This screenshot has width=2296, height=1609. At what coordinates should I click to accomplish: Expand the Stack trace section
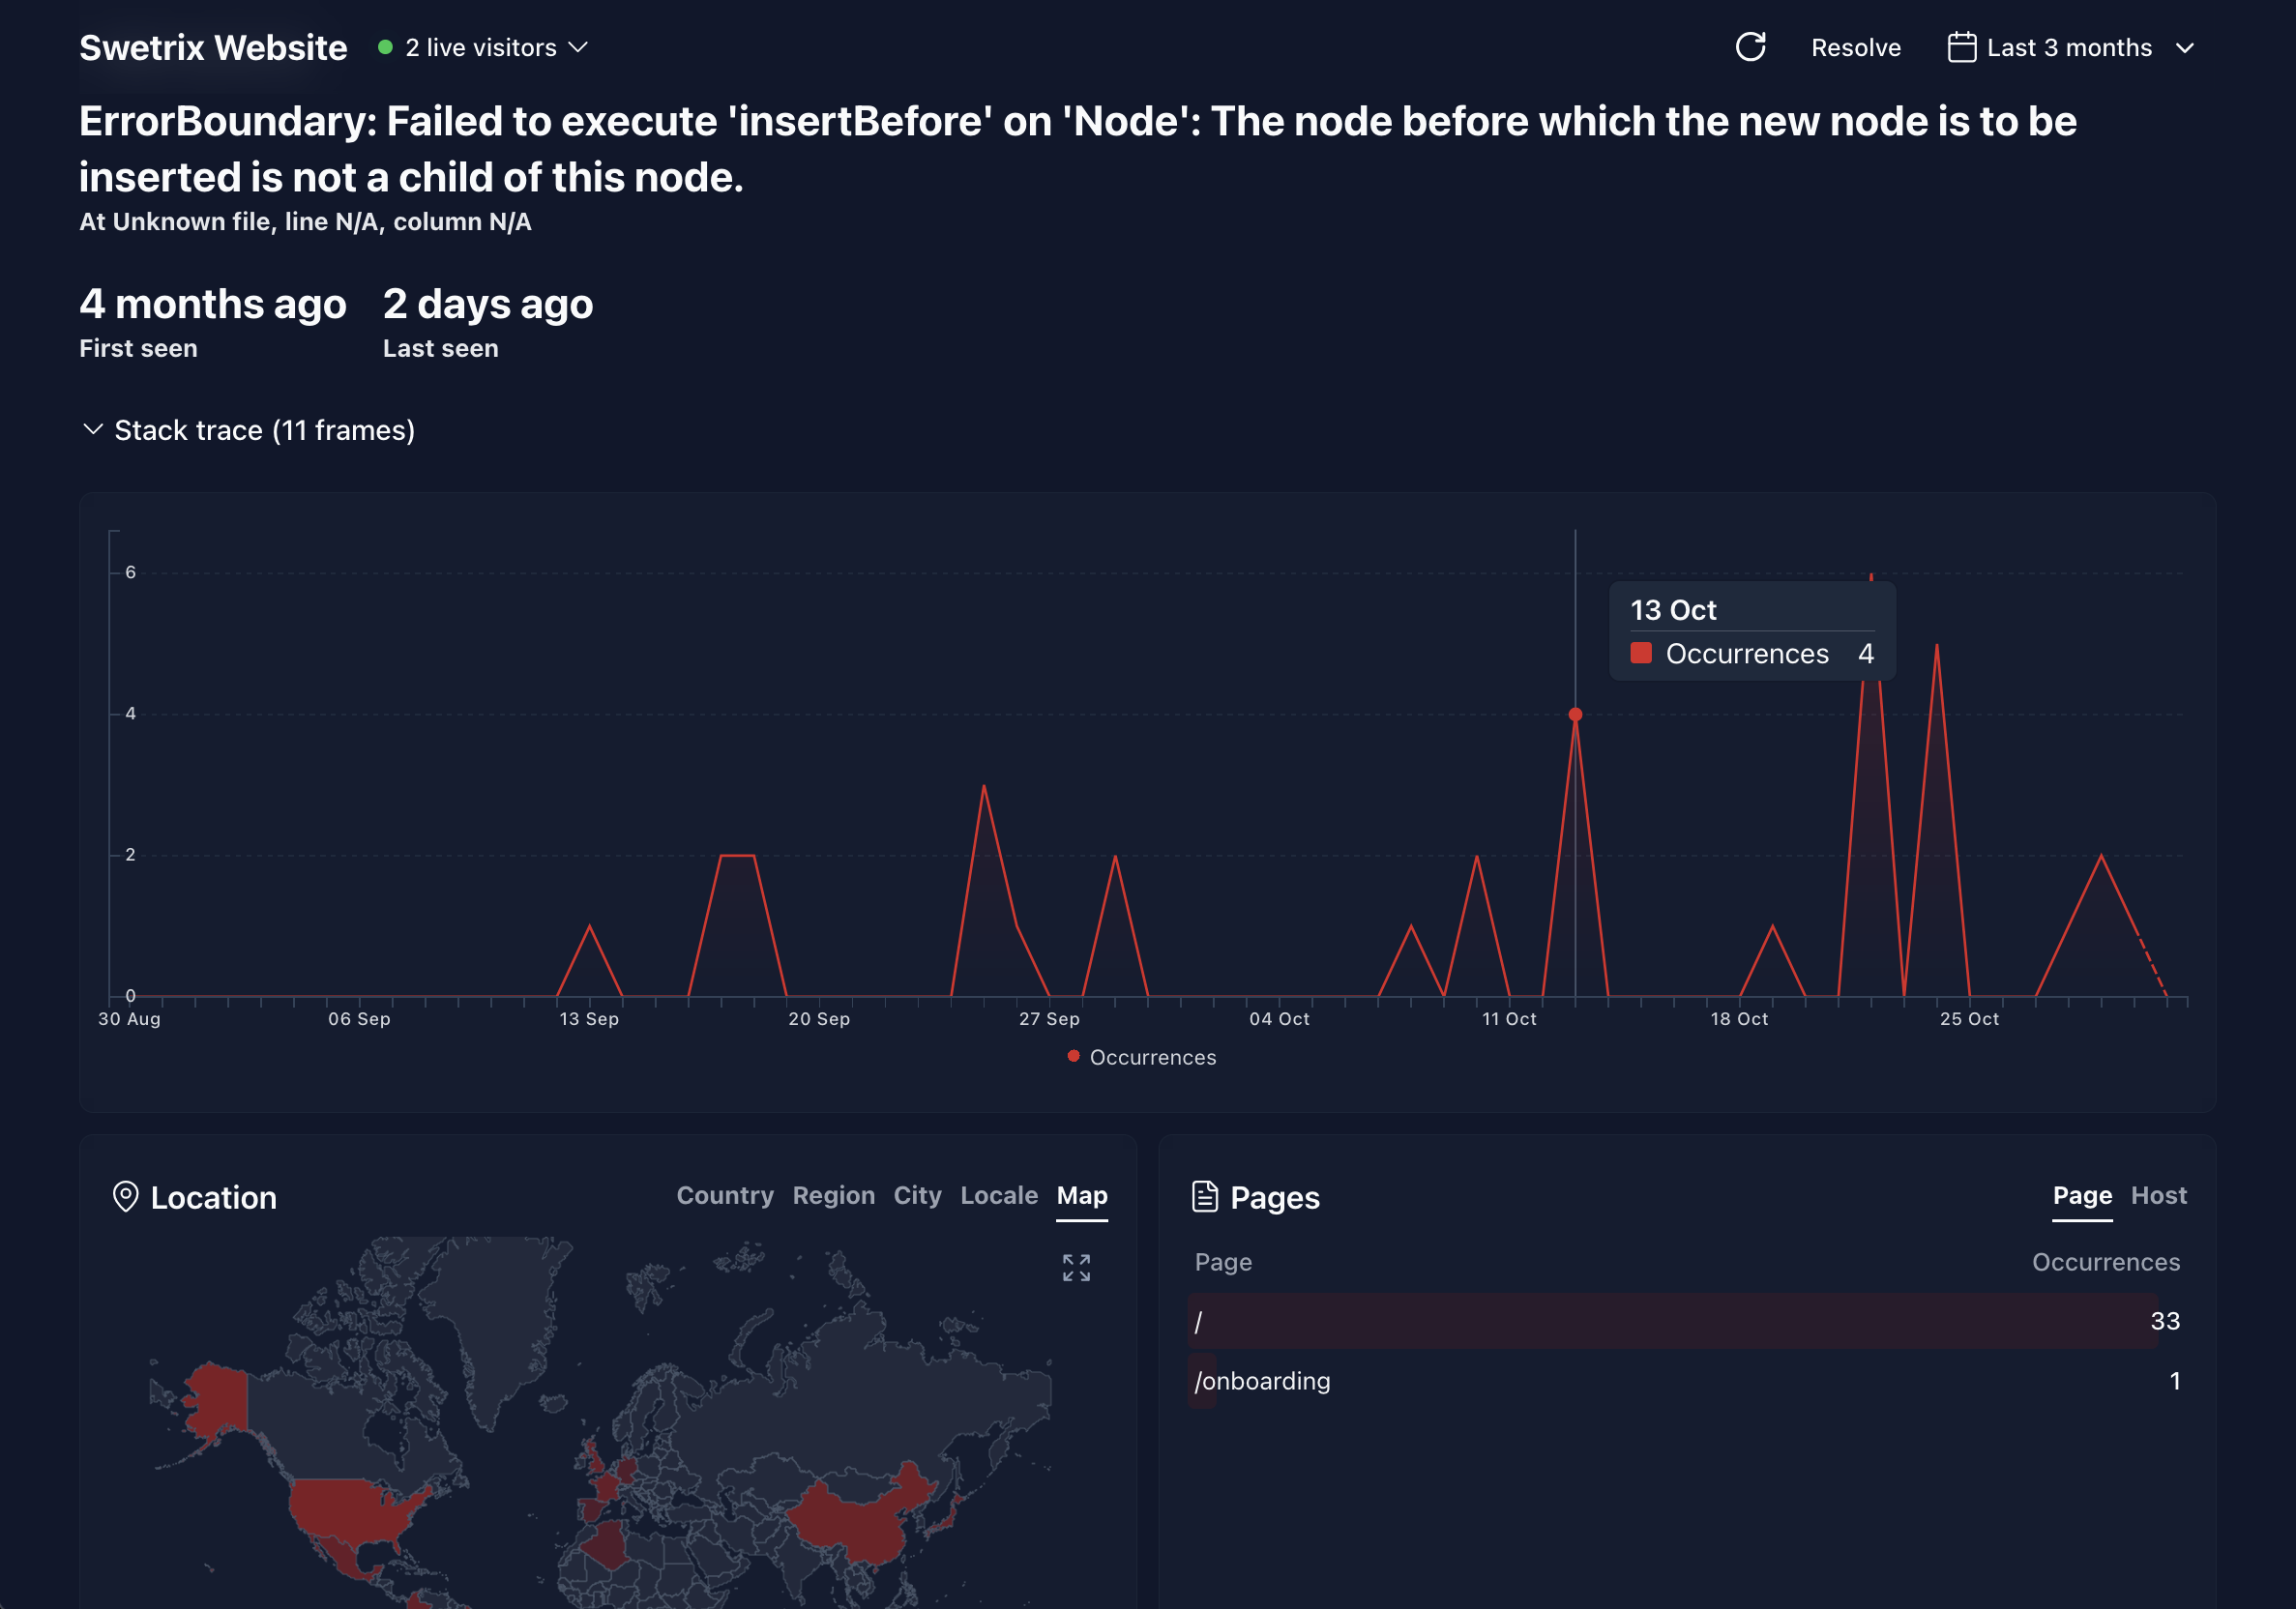248,430
